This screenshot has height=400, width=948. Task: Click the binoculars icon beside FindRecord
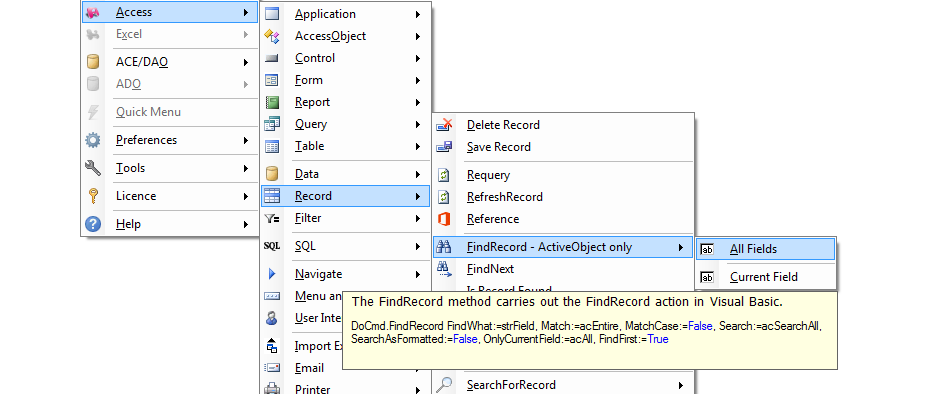(445, 247)
